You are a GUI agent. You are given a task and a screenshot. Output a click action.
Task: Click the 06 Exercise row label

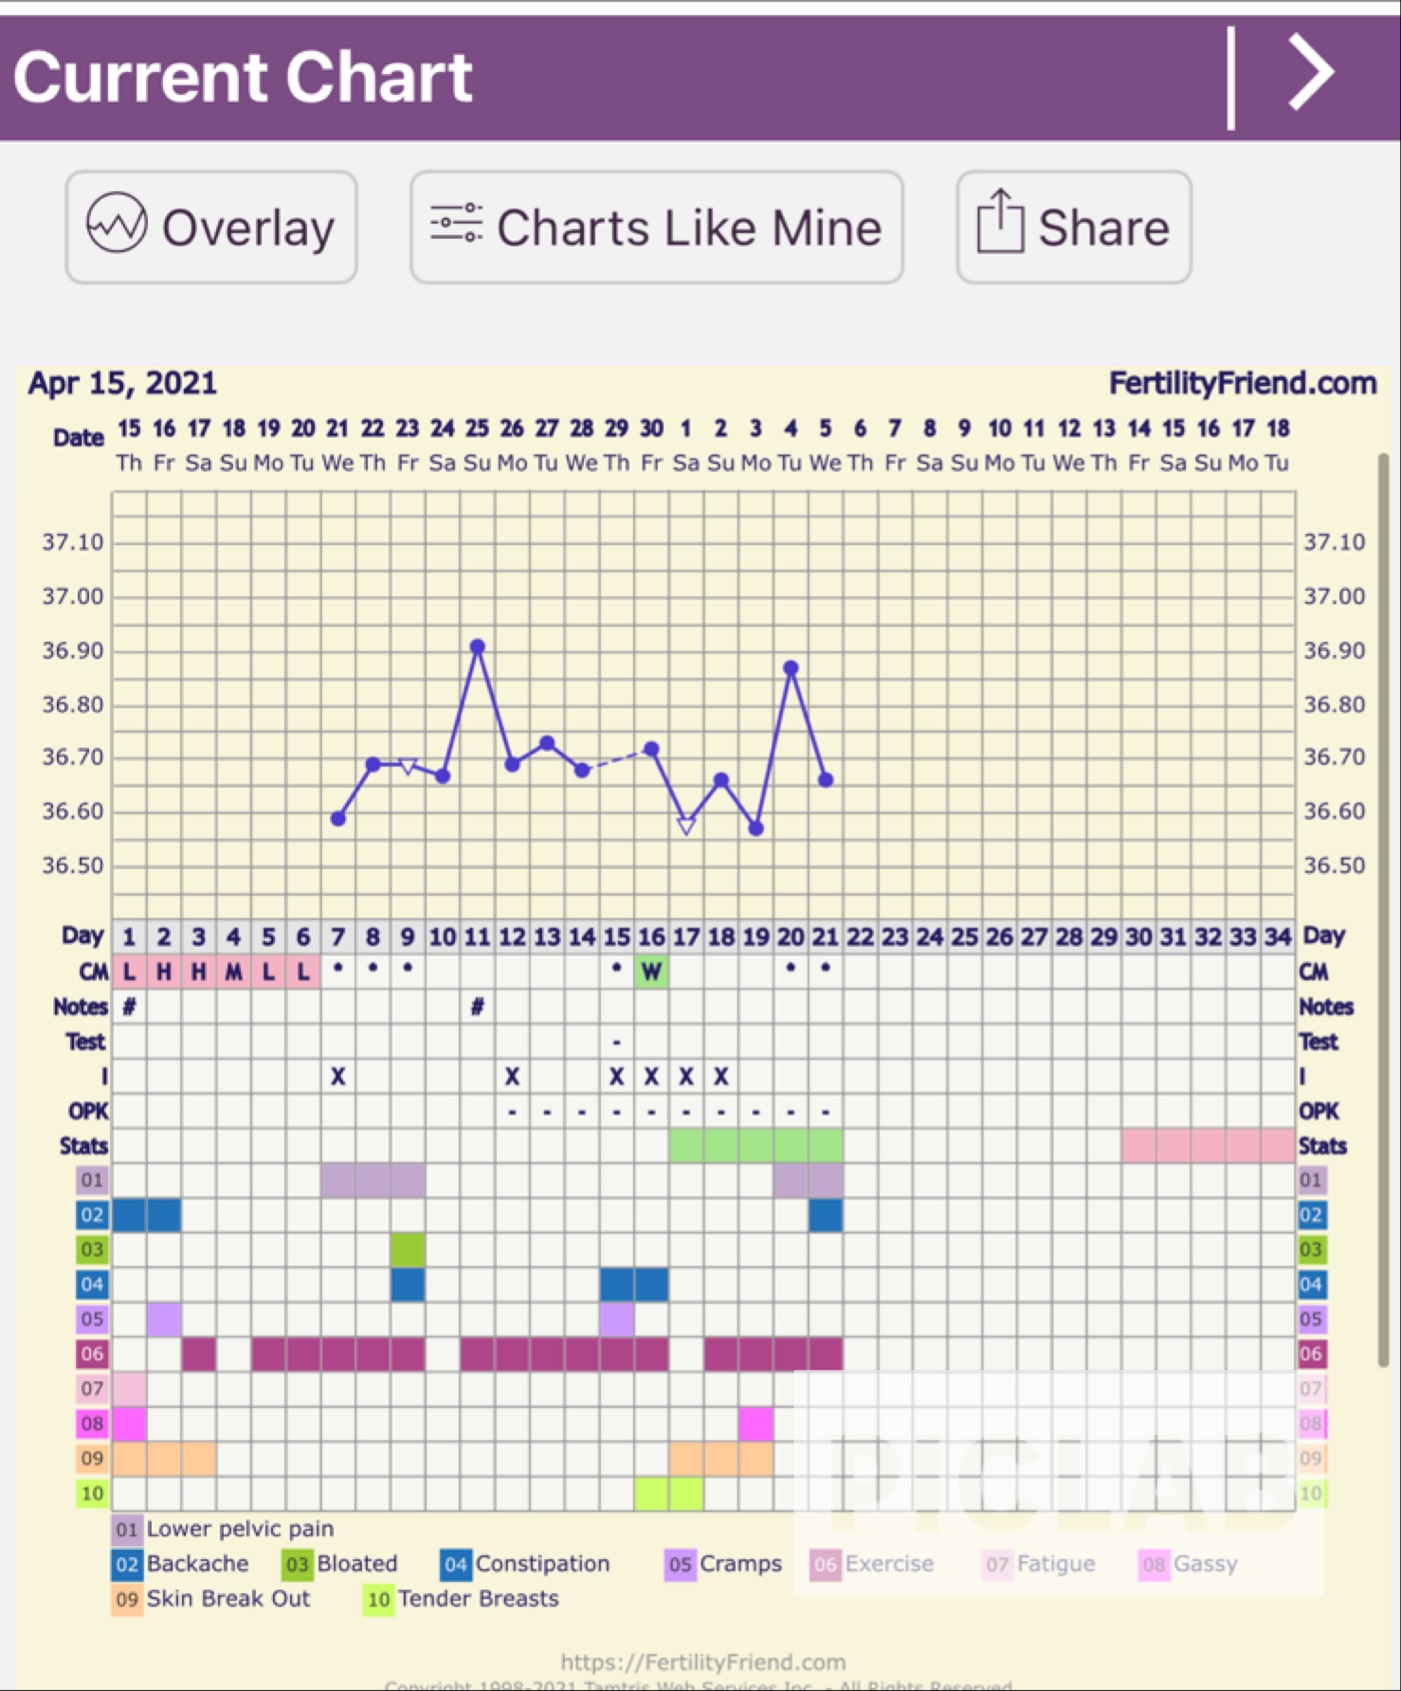[x=92, y=1354]
